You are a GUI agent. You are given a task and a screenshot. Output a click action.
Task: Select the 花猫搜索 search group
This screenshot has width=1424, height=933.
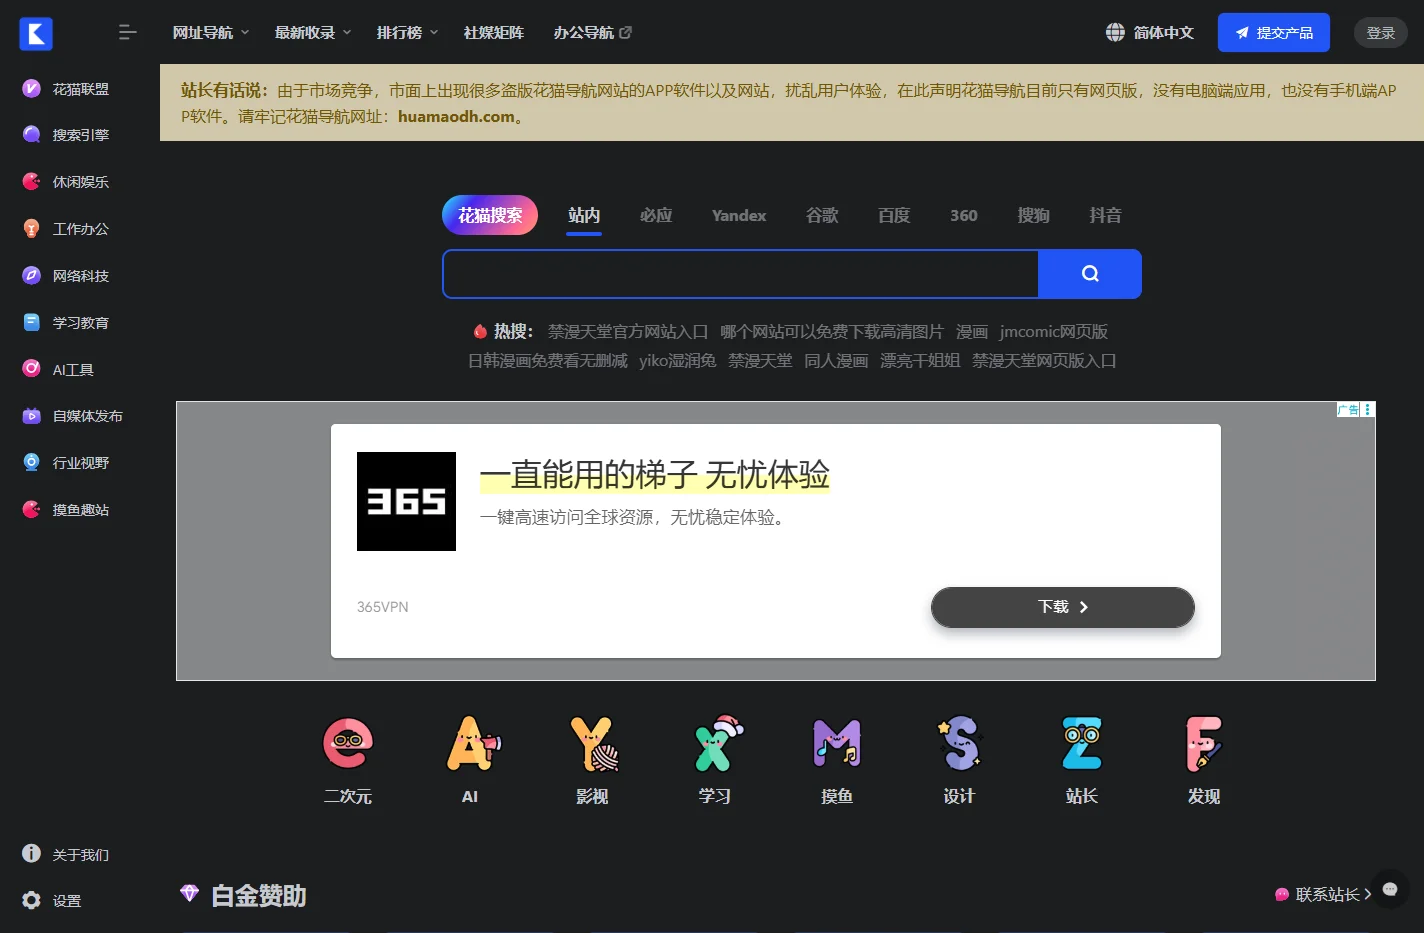coord(490,215)
